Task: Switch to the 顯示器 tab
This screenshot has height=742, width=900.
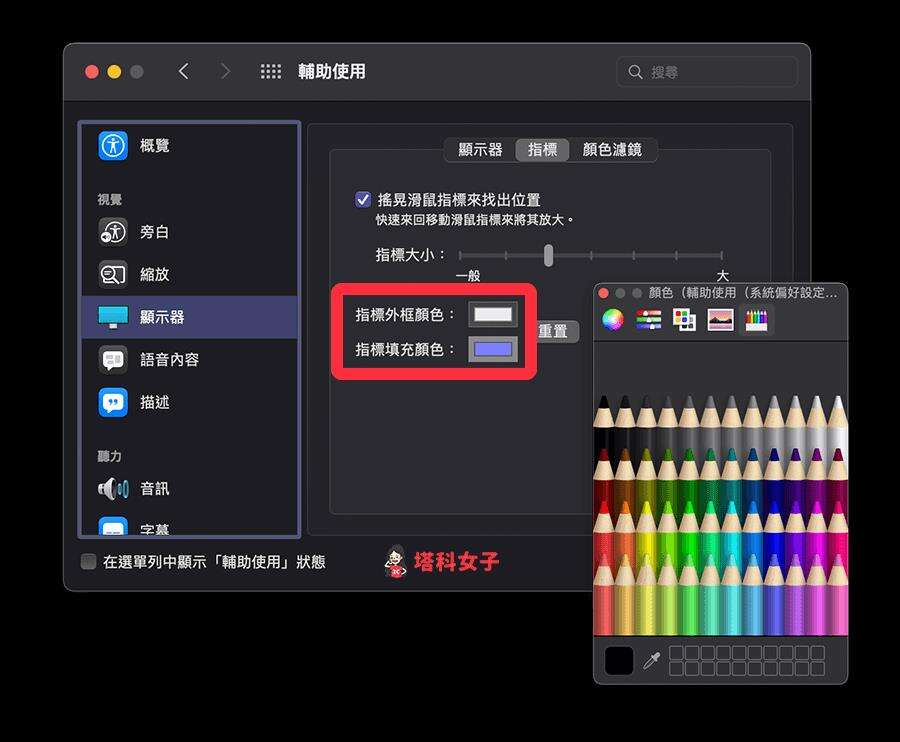Action: (x=480, y=150)
